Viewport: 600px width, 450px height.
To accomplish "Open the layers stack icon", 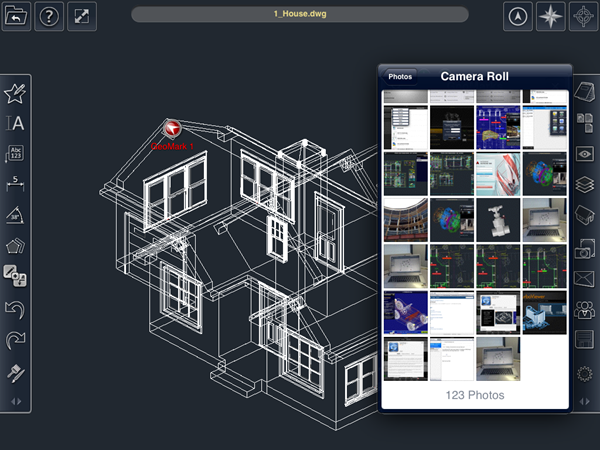I will (x=585, y=185).
